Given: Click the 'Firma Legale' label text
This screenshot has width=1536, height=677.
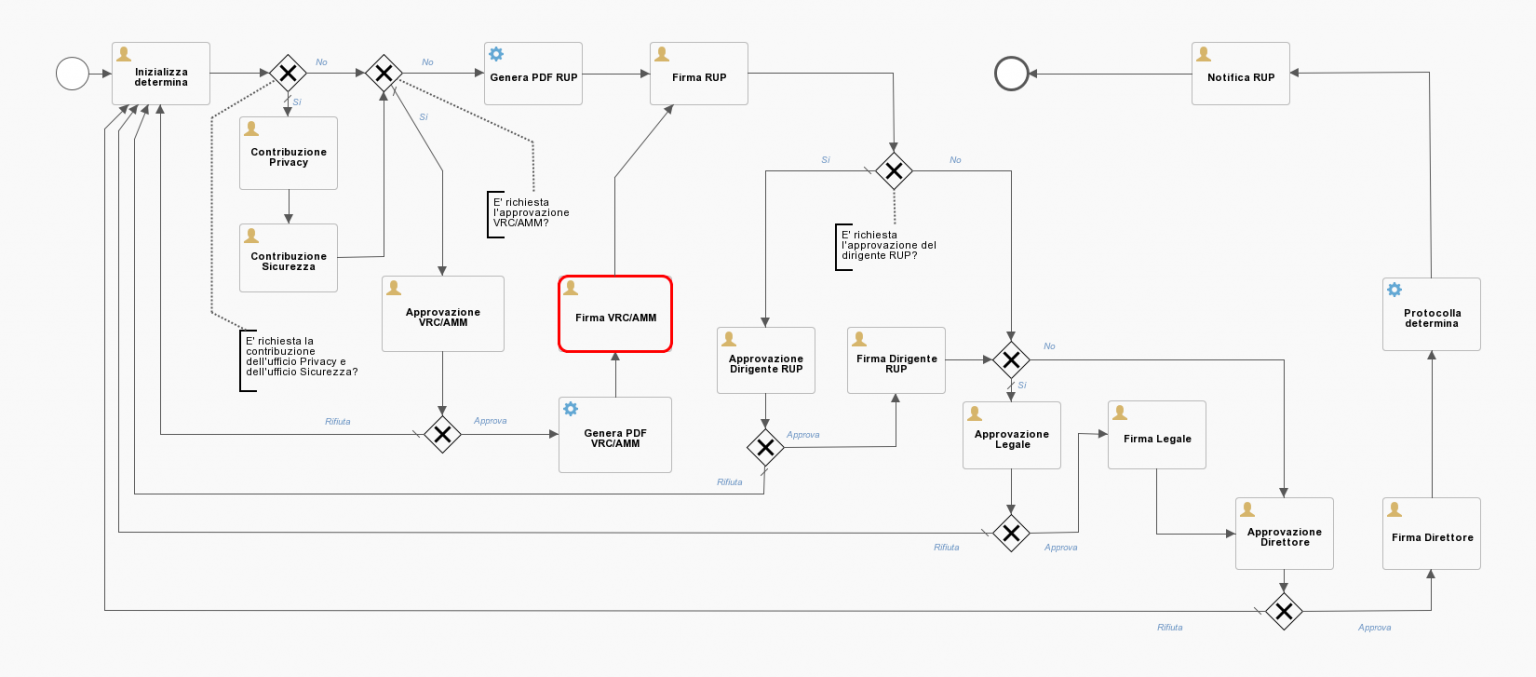Looking at the screenshot, I should [1157, 438].
